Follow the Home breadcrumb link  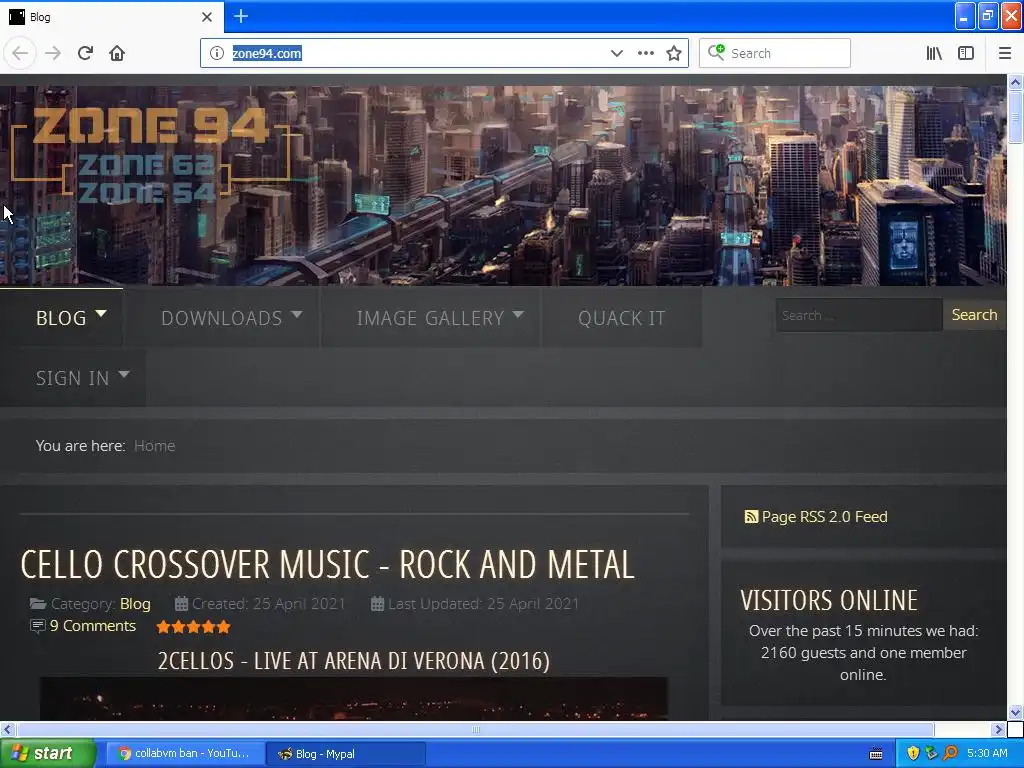coord(154,445)
